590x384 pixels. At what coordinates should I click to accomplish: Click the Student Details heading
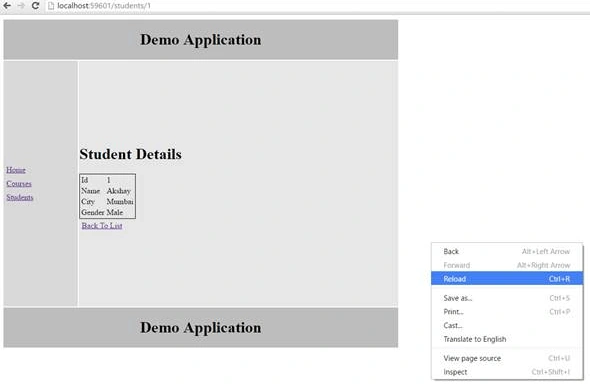pyautogui.click(x=131, y=154)
